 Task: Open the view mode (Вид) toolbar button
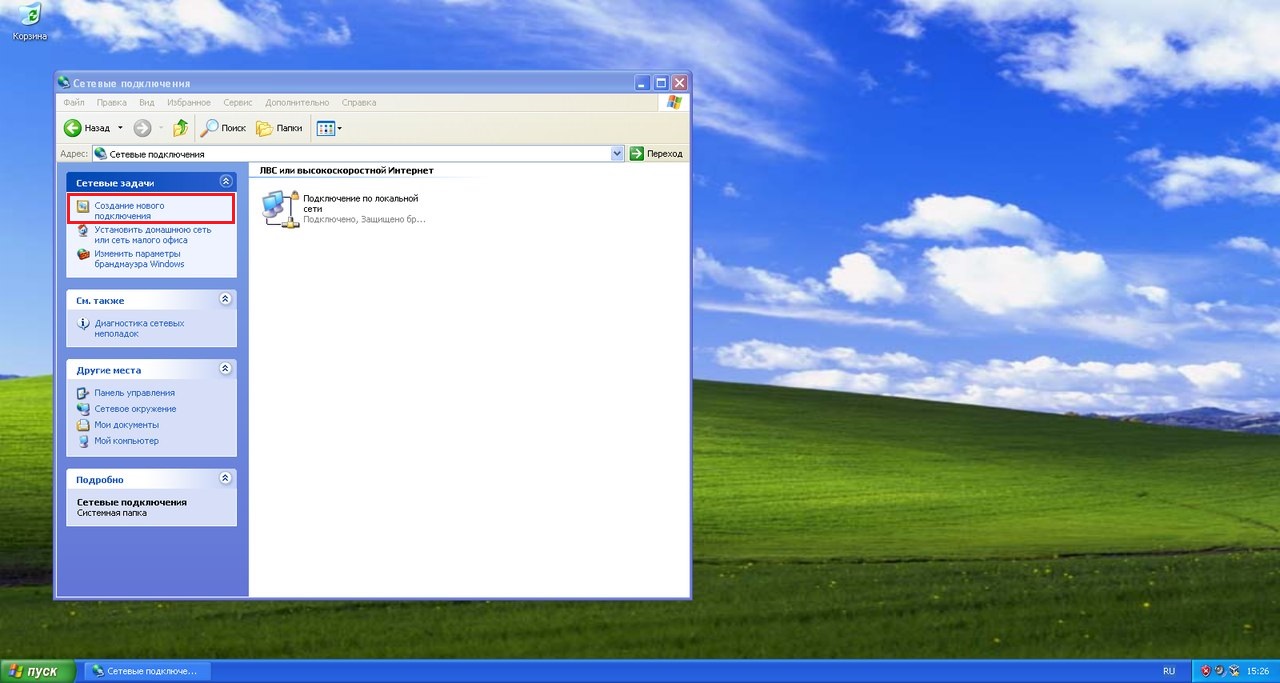326,128
